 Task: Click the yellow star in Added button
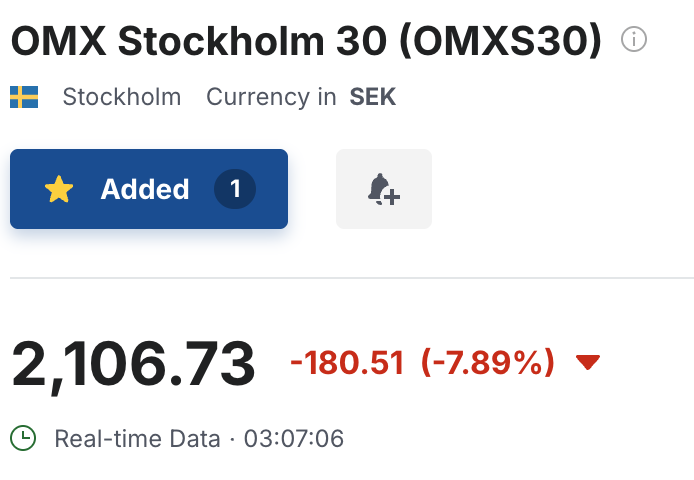(59, 189)
